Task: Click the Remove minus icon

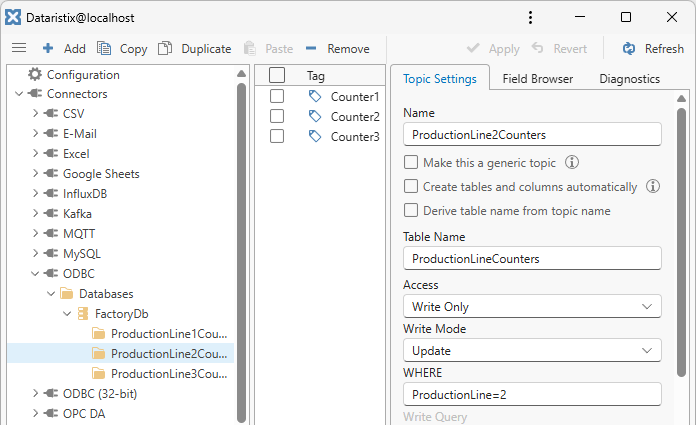Action: click(x=311, y=48)
